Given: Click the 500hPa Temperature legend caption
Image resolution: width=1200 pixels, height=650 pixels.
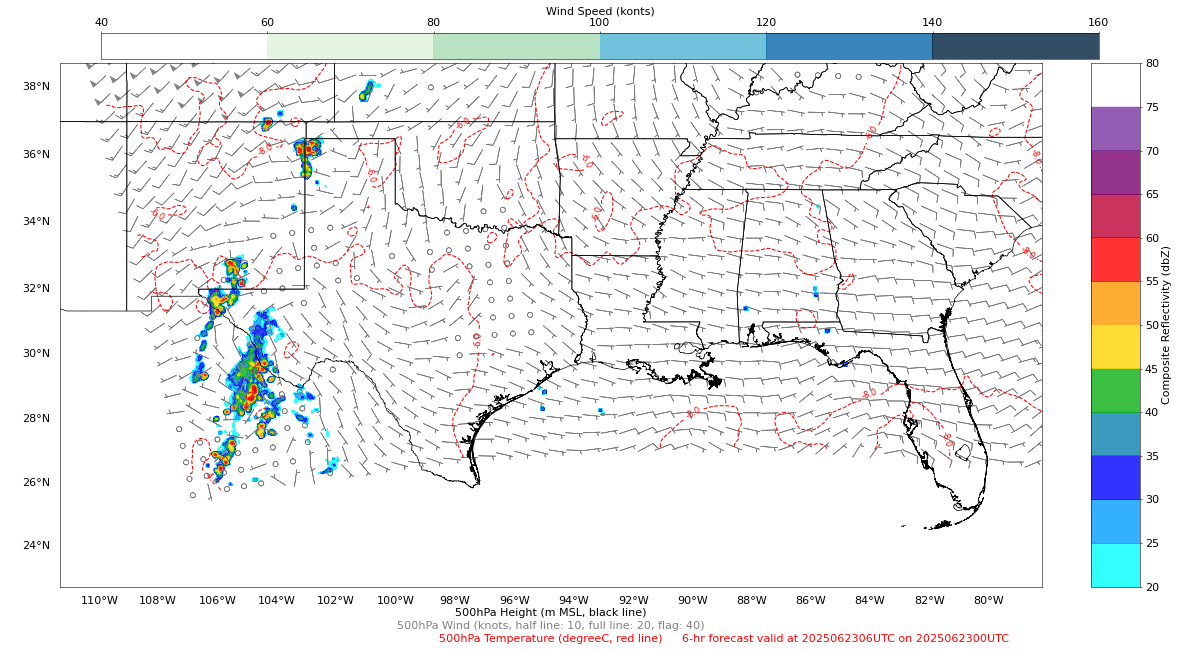Looking at the screenshot, I should (550, 638).
